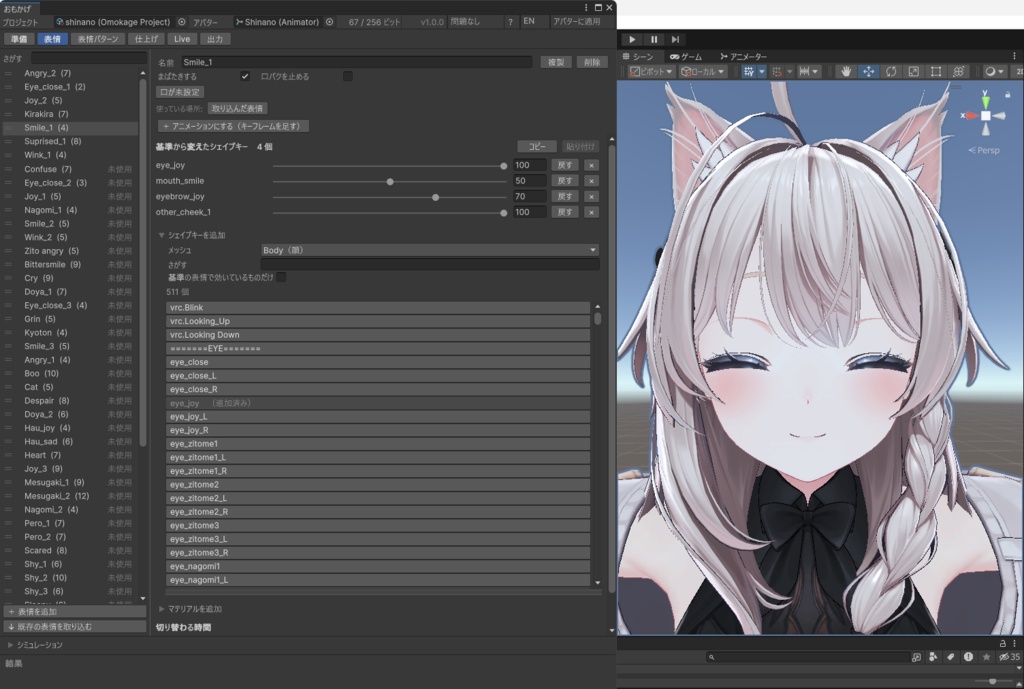Open the メッシュ Body dropdown

[430, 250]
